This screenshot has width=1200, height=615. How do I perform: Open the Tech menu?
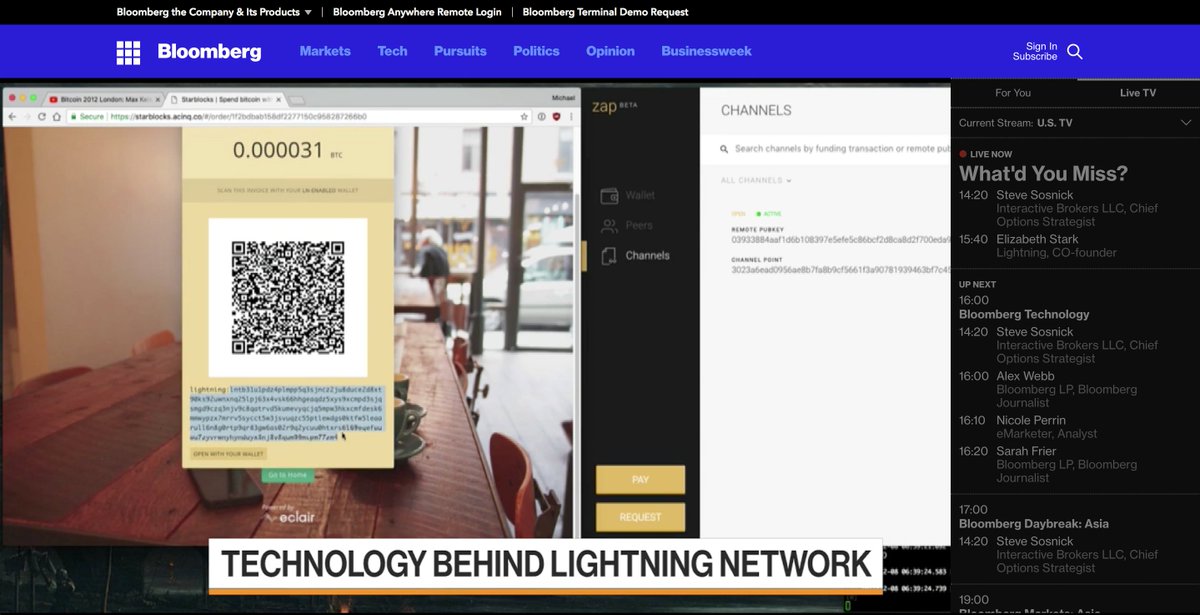(x=392, y=51)
